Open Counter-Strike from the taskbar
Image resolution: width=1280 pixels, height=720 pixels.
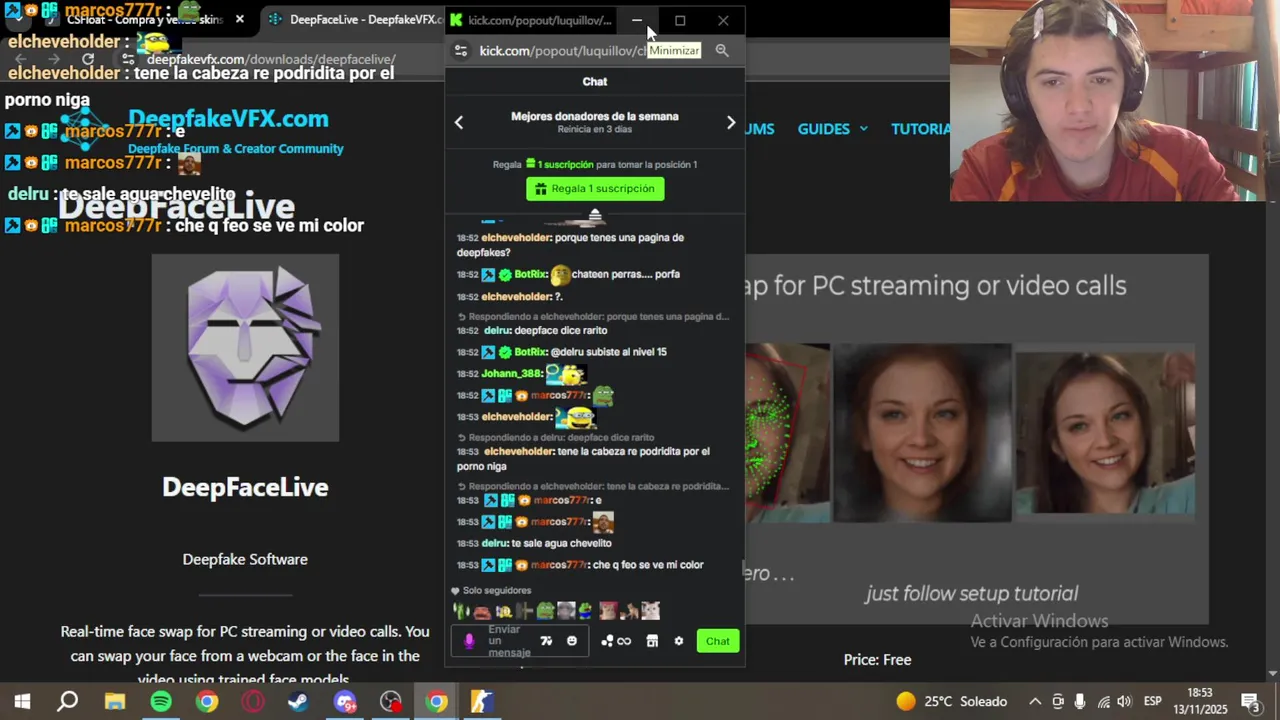point(482,702)
